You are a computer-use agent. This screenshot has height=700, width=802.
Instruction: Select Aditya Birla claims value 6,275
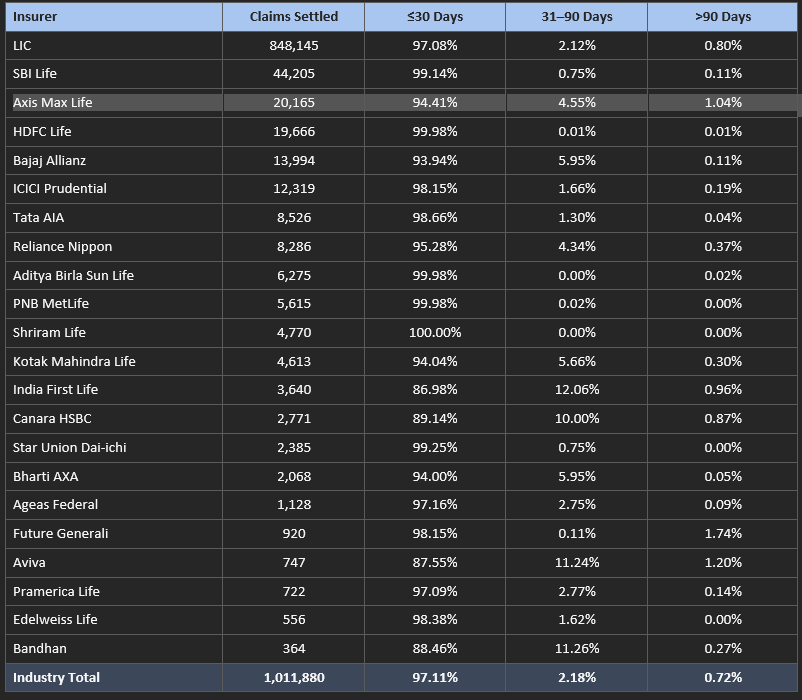(294, 276)
